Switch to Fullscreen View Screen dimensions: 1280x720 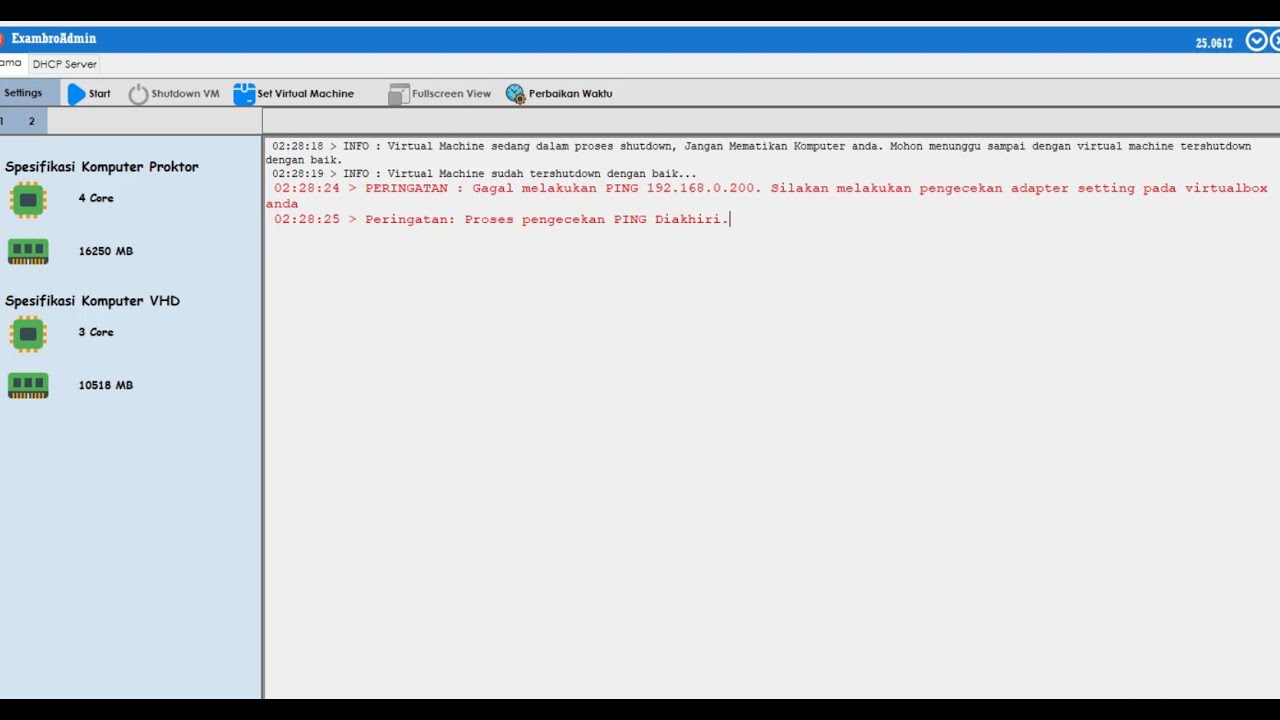pyautogui.click(x=440, y=94)
